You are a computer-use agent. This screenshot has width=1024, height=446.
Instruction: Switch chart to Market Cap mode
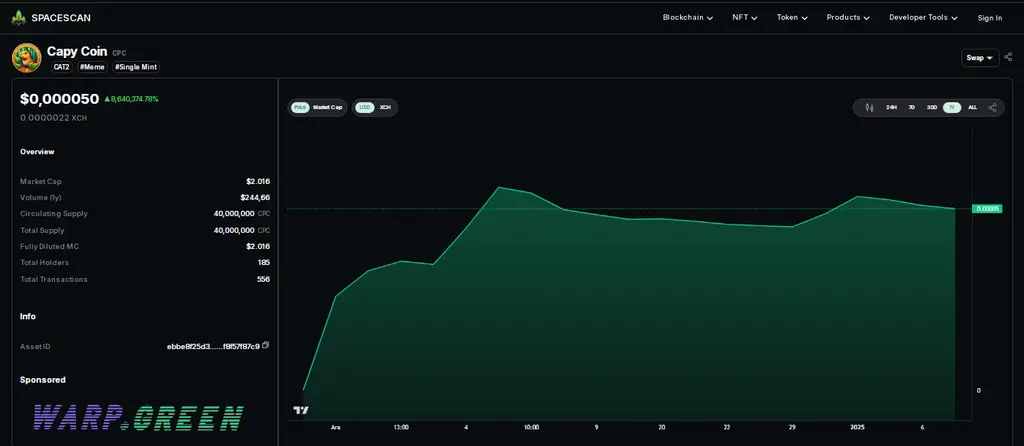(x=328, y=108)
